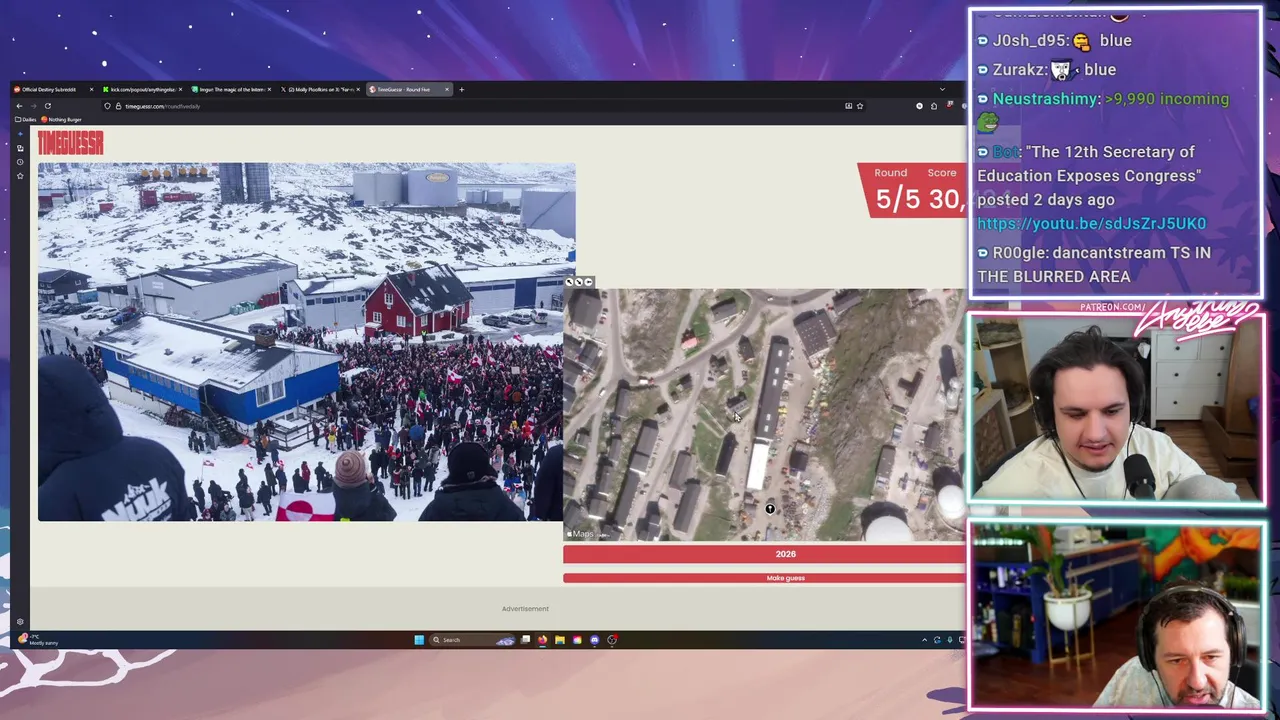Open File Explorer from the taskbar
The height and width of the screenshot is (720, 1280).
(560, 640)
